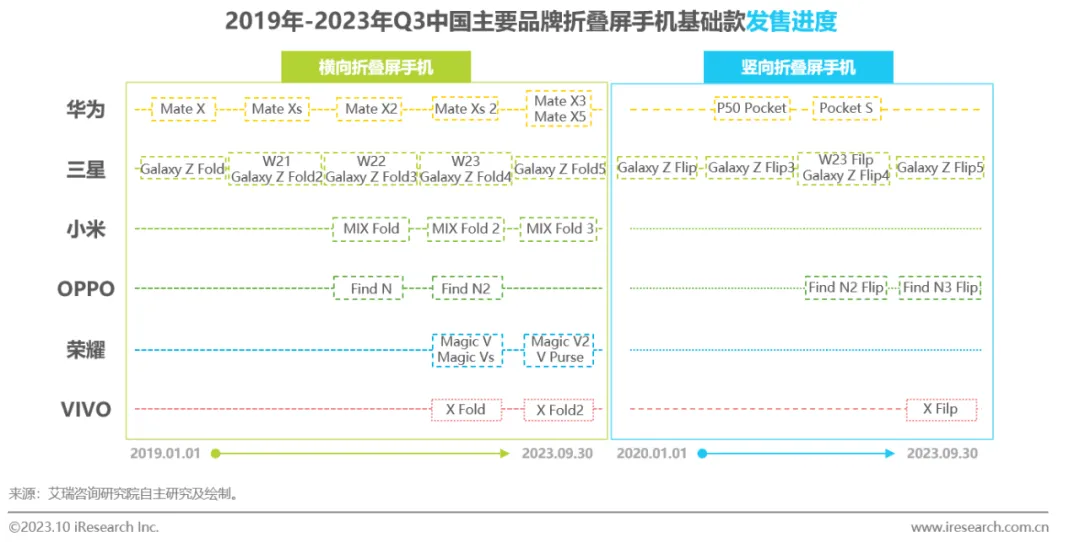The image size is (1080, 543).
Task: Click the 2023.09.30 date under green panel
Action: (x=557, y=453)
